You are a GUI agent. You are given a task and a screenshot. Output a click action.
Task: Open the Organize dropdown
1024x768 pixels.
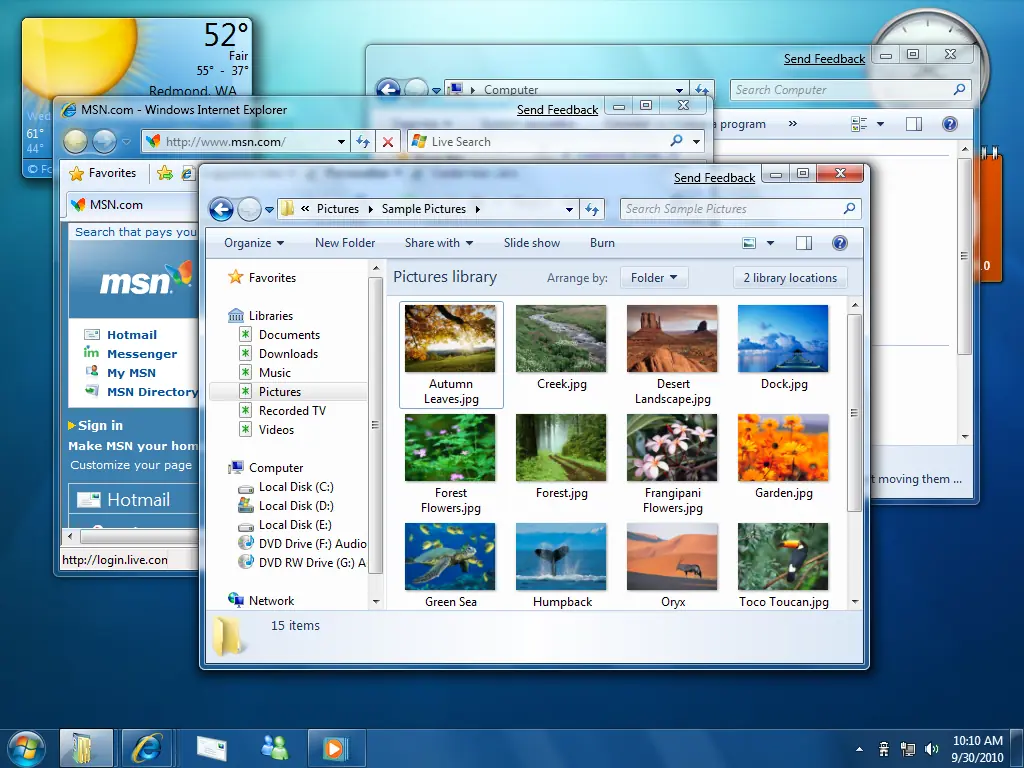(252, 242)
